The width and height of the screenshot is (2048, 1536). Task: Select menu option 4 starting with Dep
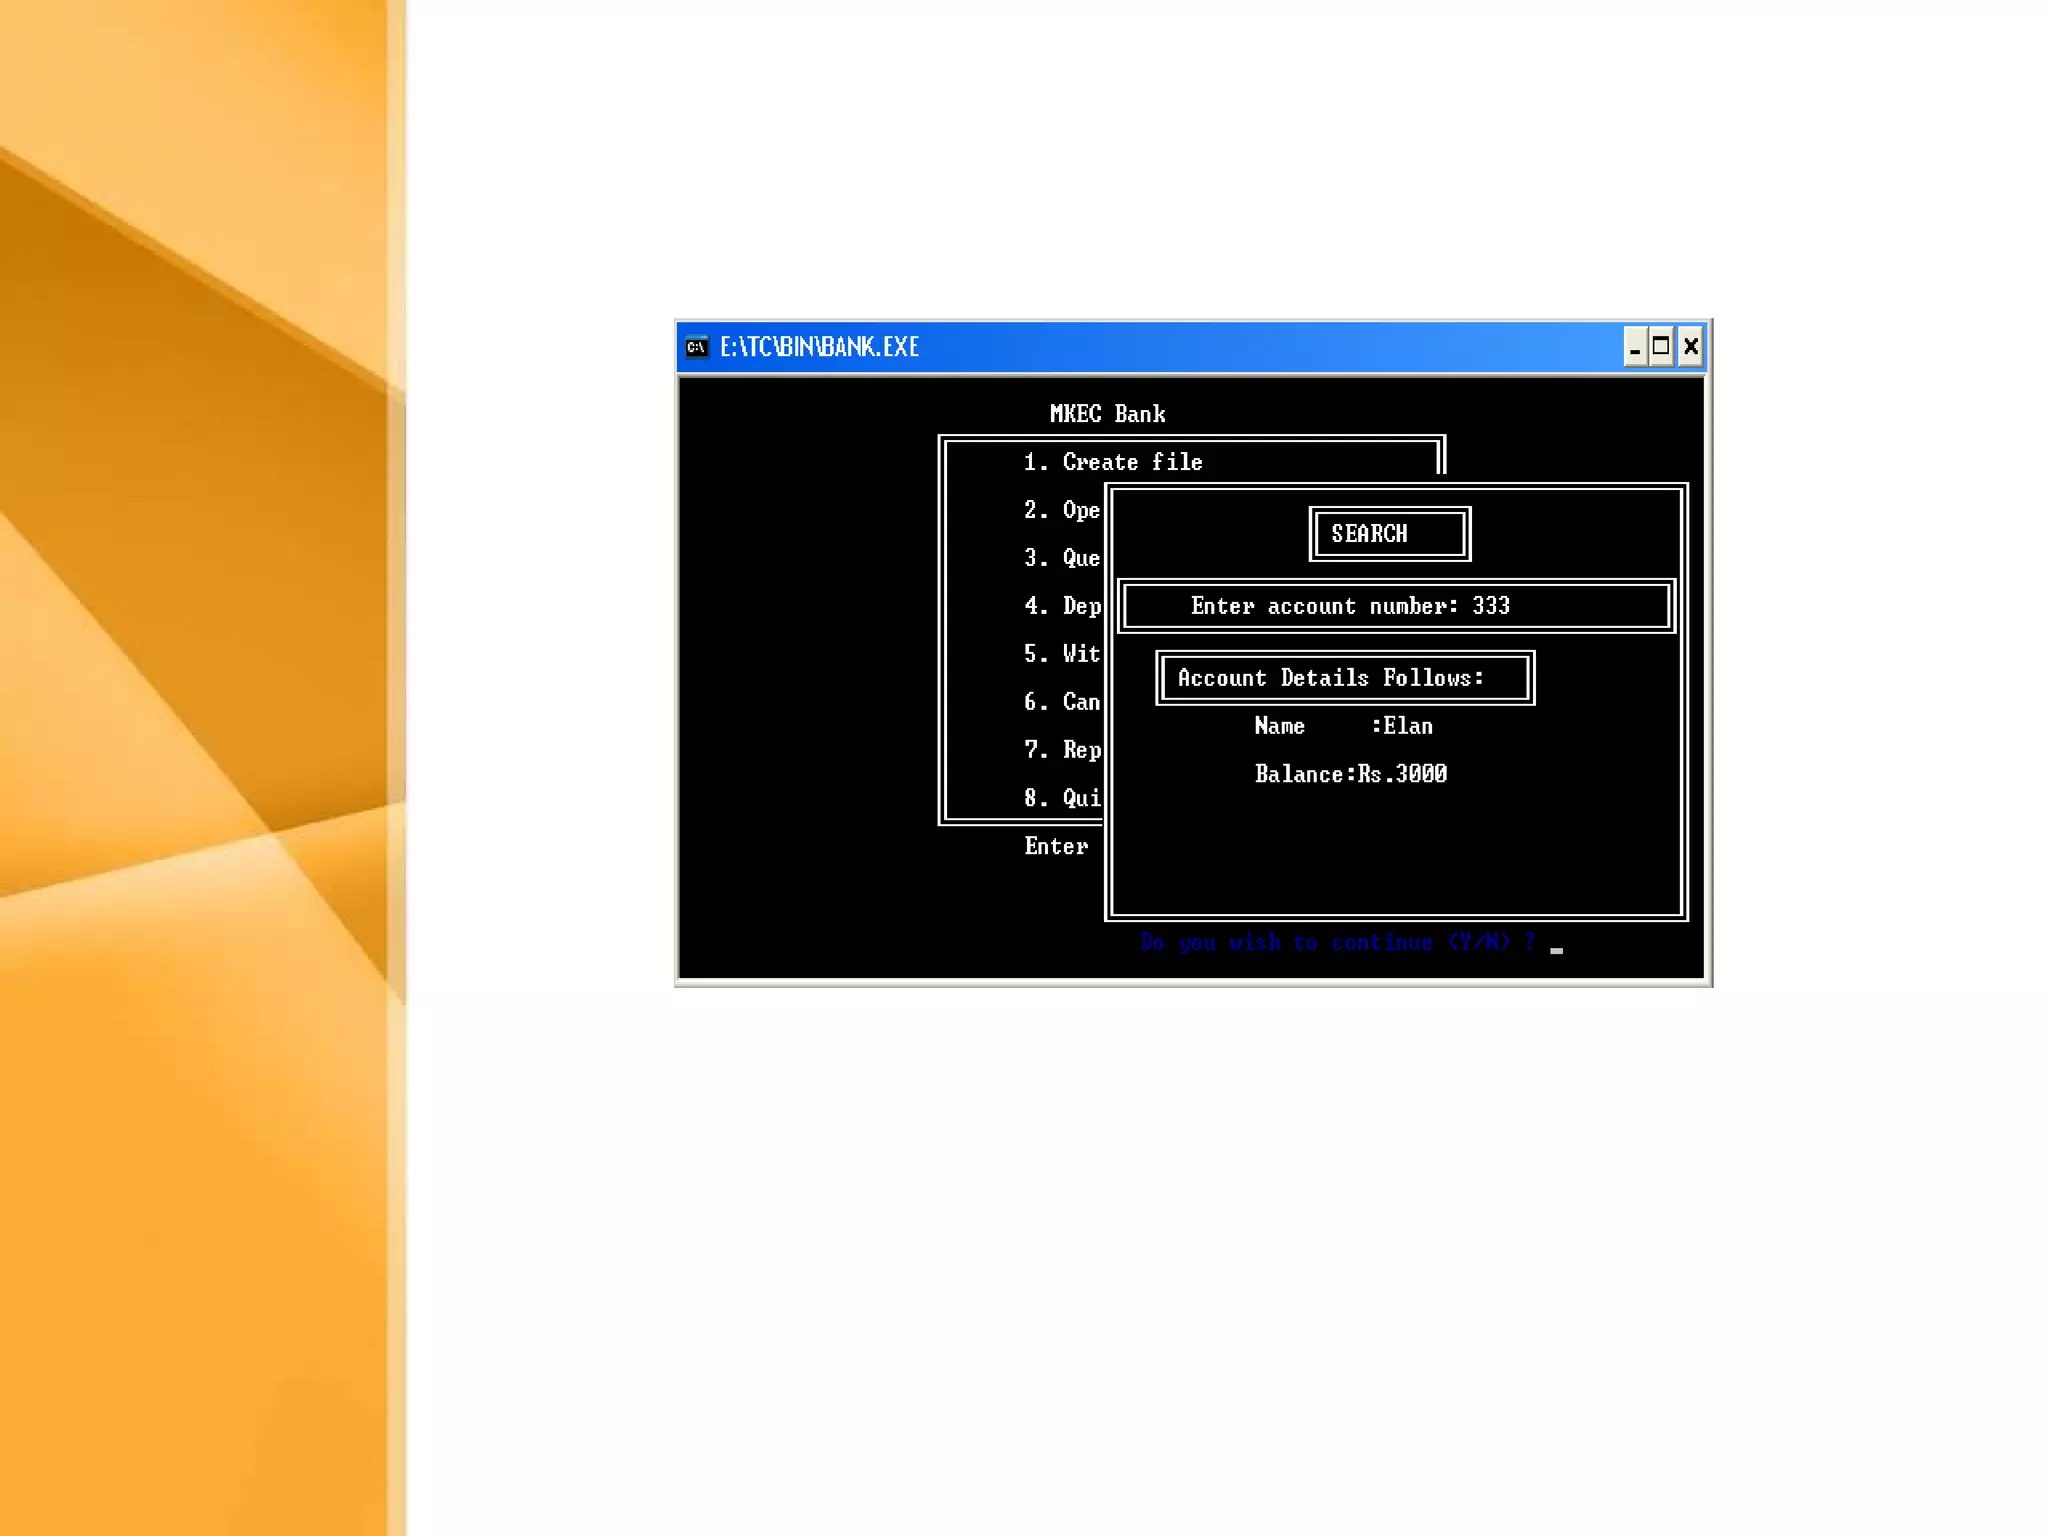click(x=1061, y=606)
